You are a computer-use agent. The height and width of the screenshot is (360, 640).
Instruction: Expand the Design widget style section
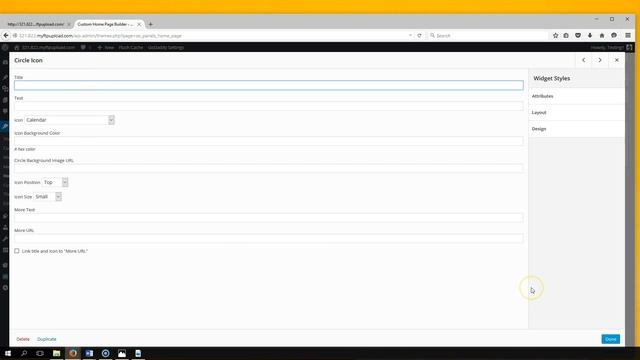click(576, 129)
